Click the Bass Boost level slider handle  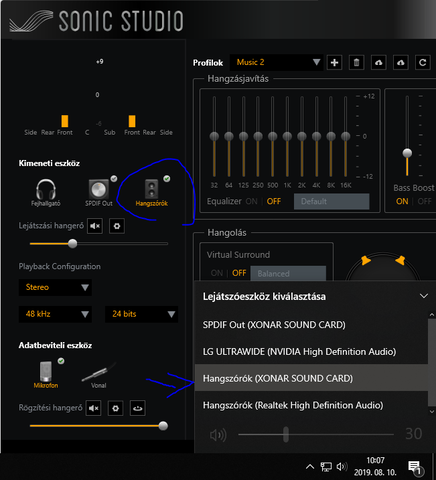click(x=407, y=153)
